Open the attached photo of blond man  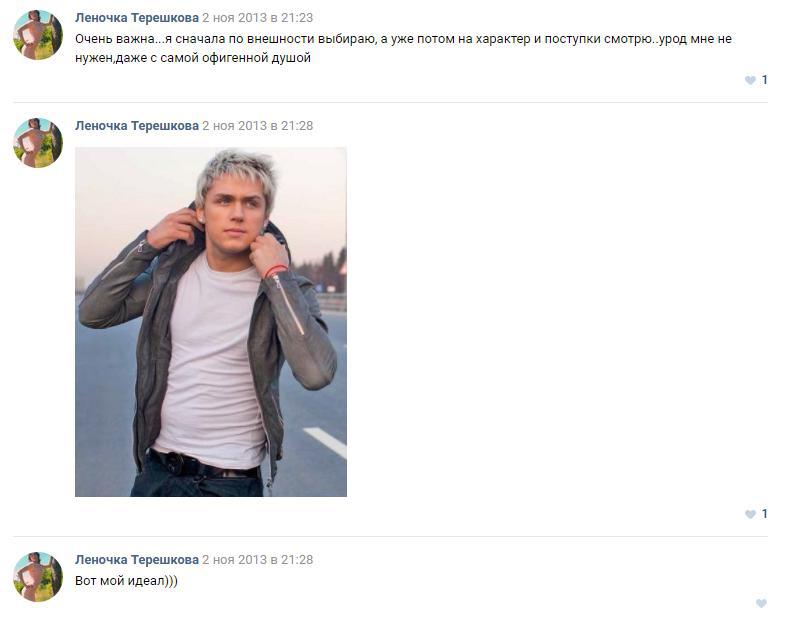point(211,322)
